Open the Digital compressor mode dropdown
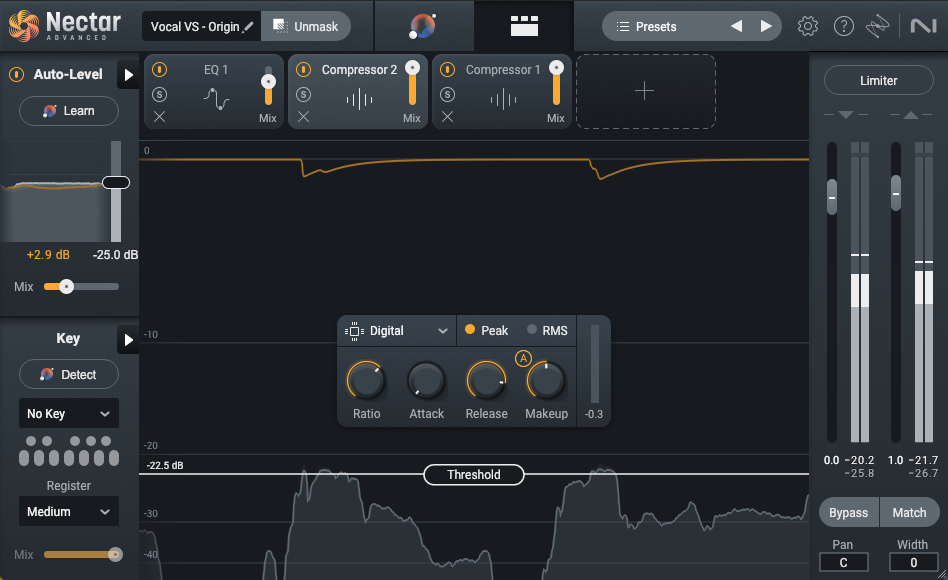 tap(397, 331)
